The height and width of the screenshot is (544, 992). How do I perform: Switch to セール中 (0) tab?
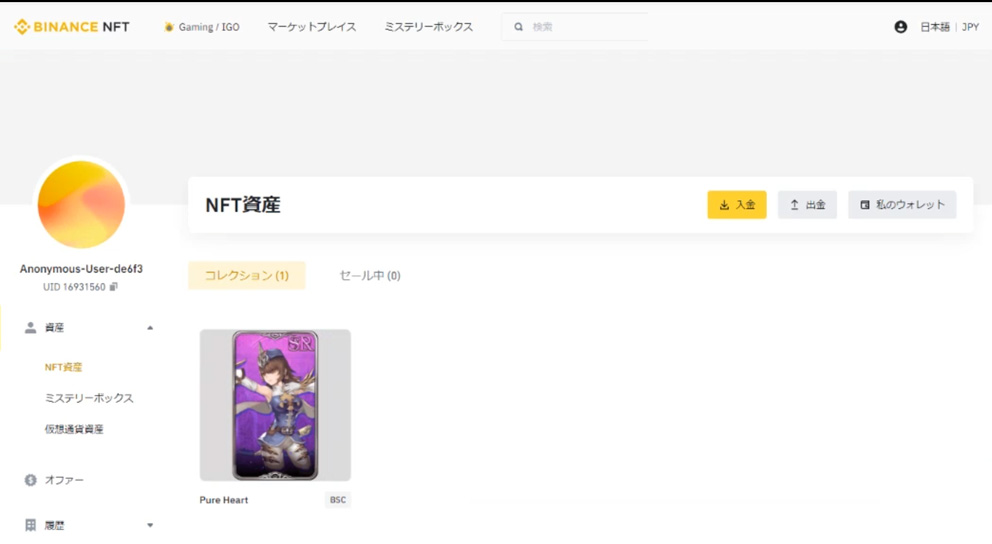coord(369,275)
